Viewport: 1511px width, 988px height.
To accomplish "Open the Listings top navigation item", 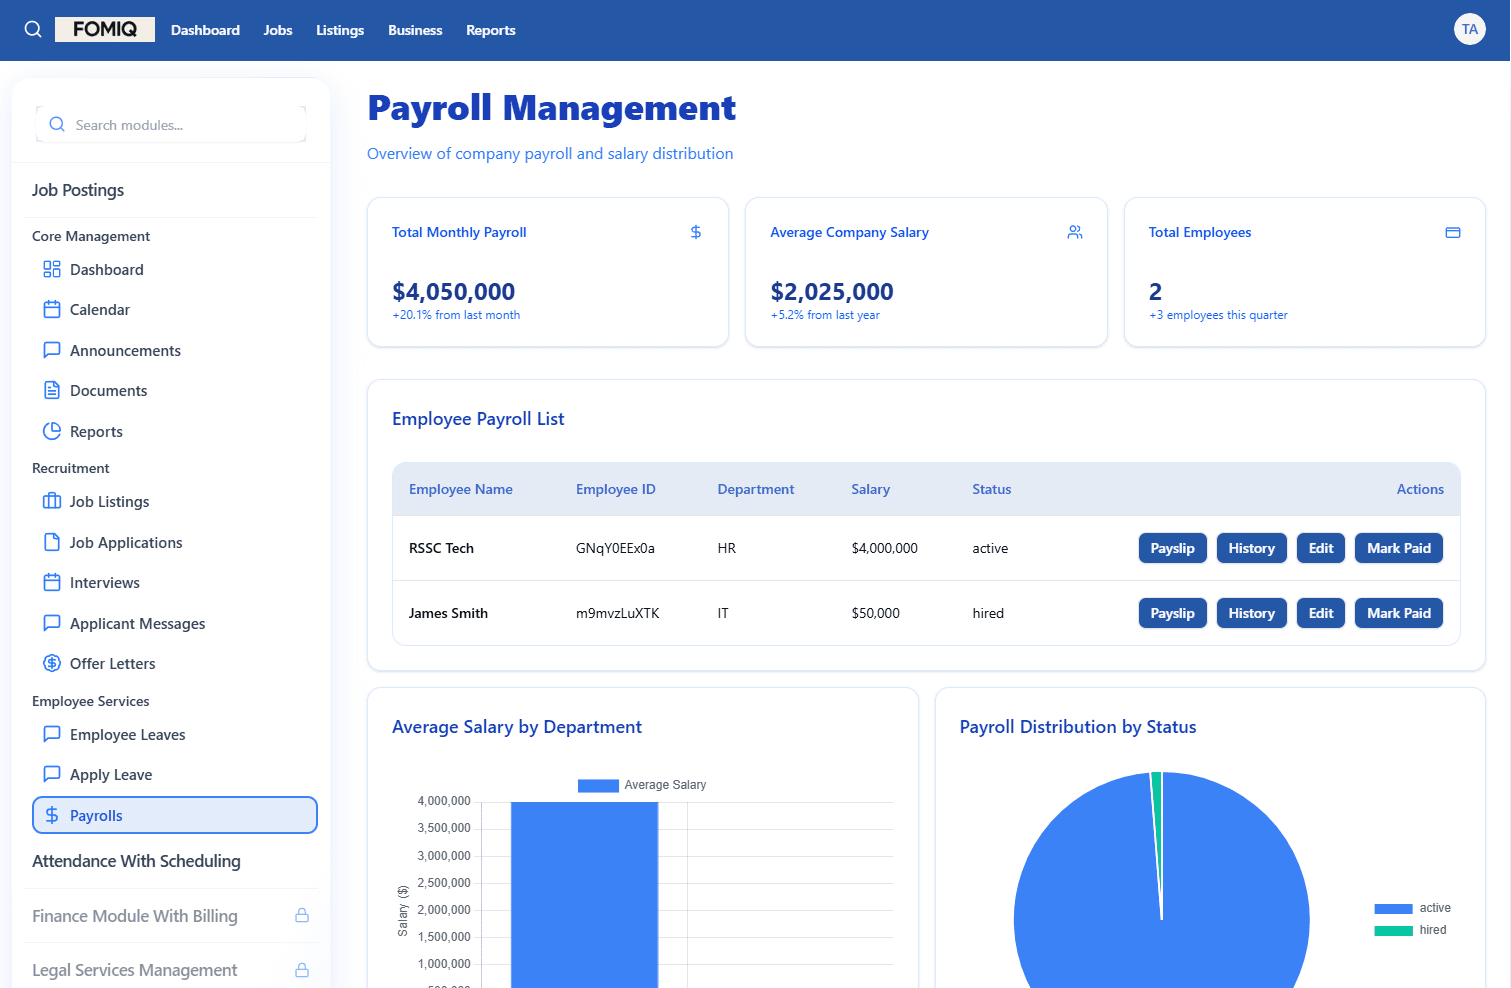I will [340, 30].
